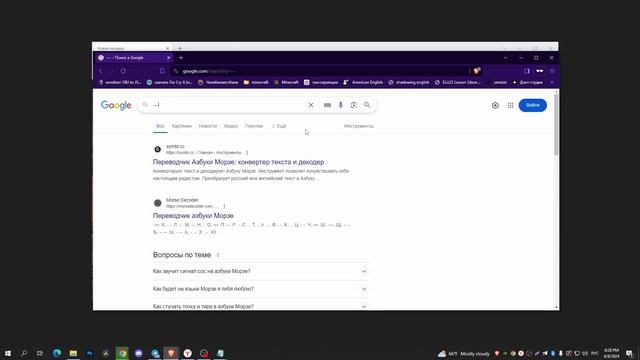Open the Google apps grid

point(511,105)
